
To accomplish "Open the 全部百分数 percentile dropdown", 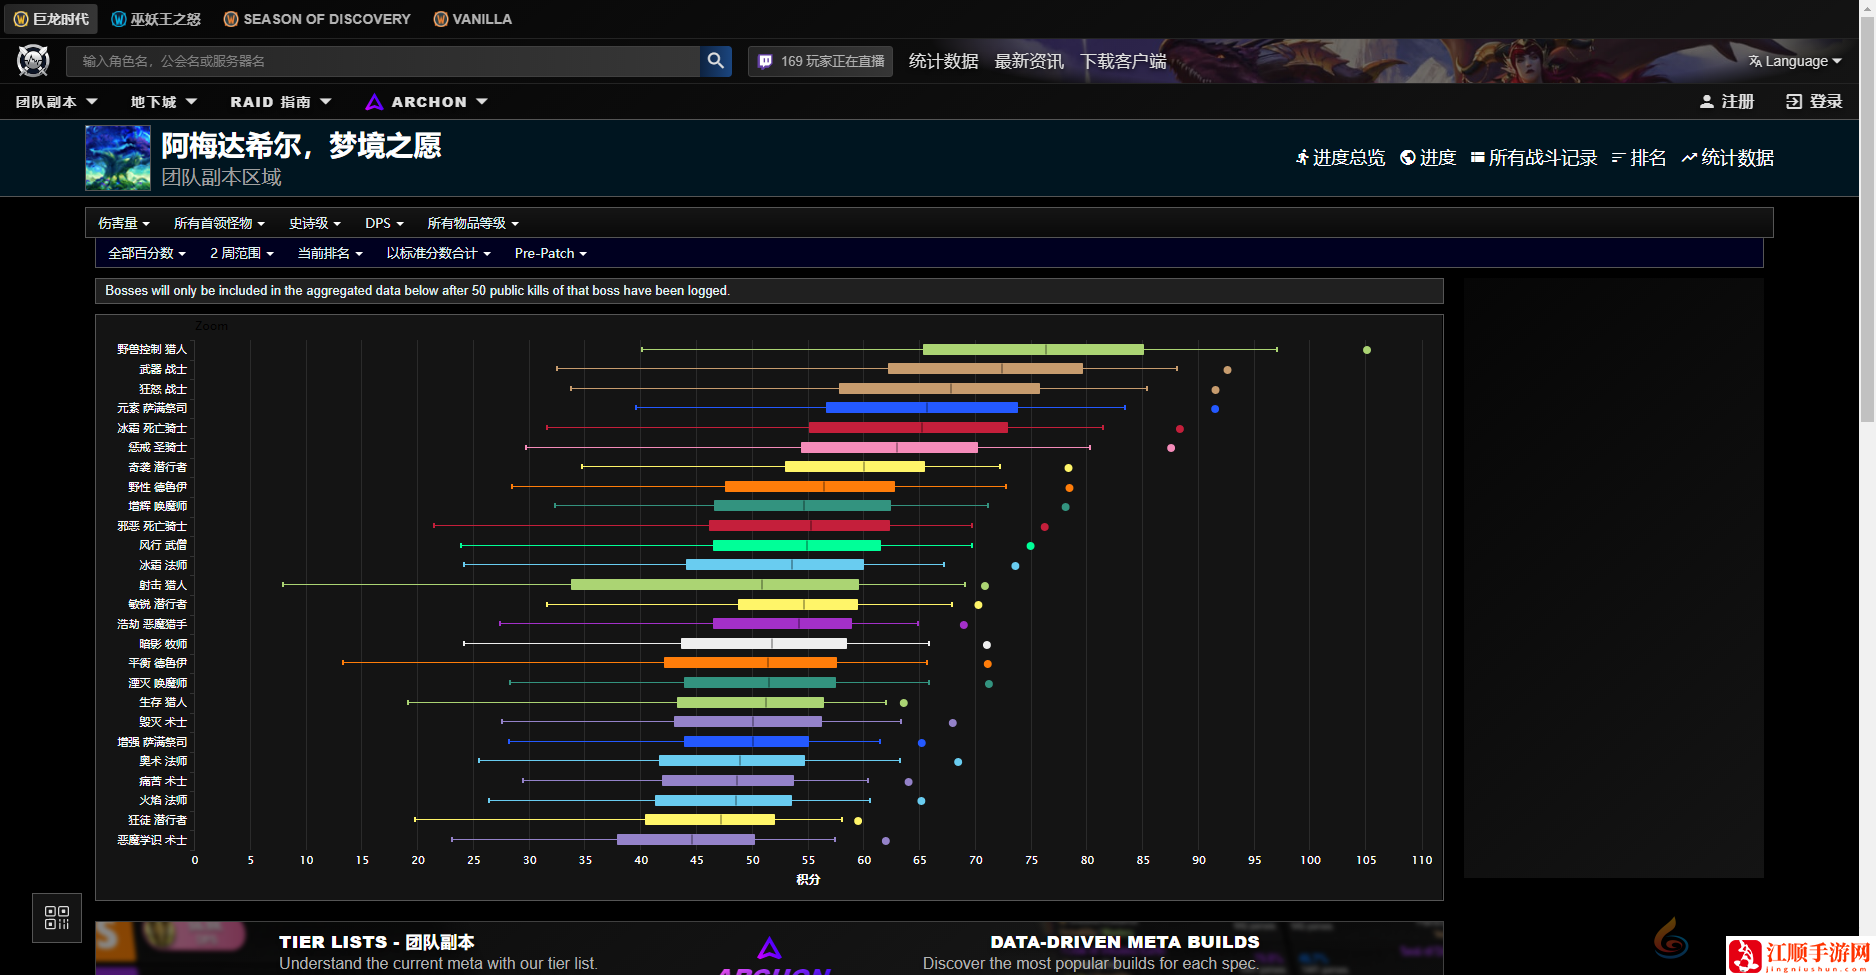I will coord(147,253).
